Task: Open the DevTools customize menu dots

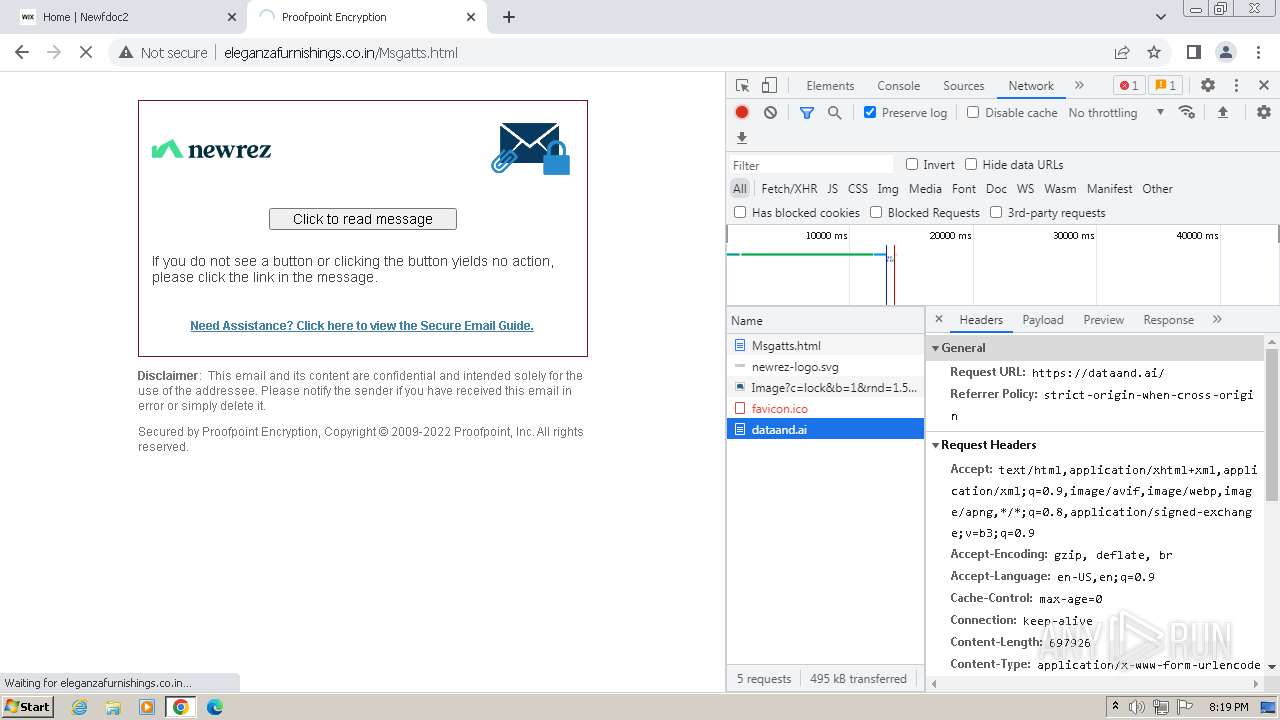Action: tap(1236, 85)
